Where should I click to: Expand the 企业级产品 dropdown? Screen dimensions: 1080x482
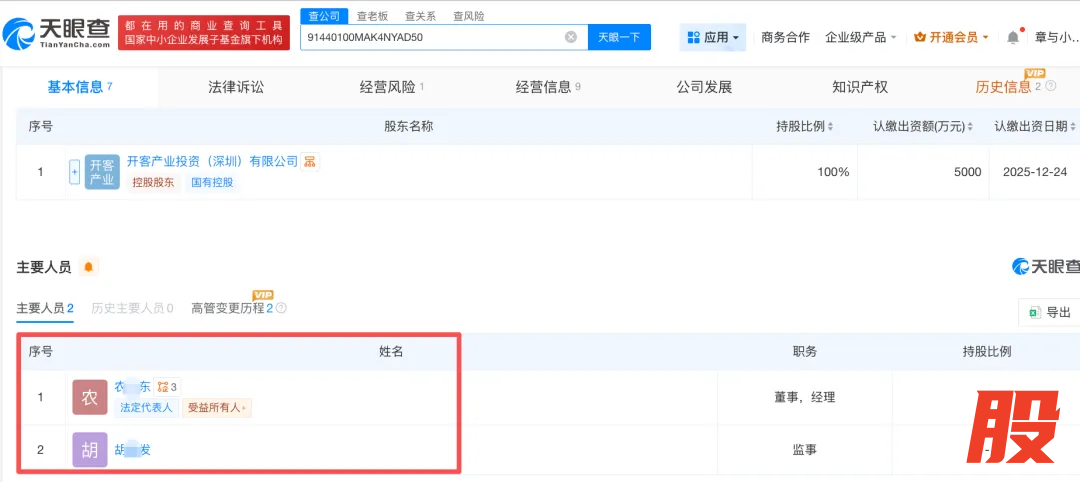coord(860,37)
